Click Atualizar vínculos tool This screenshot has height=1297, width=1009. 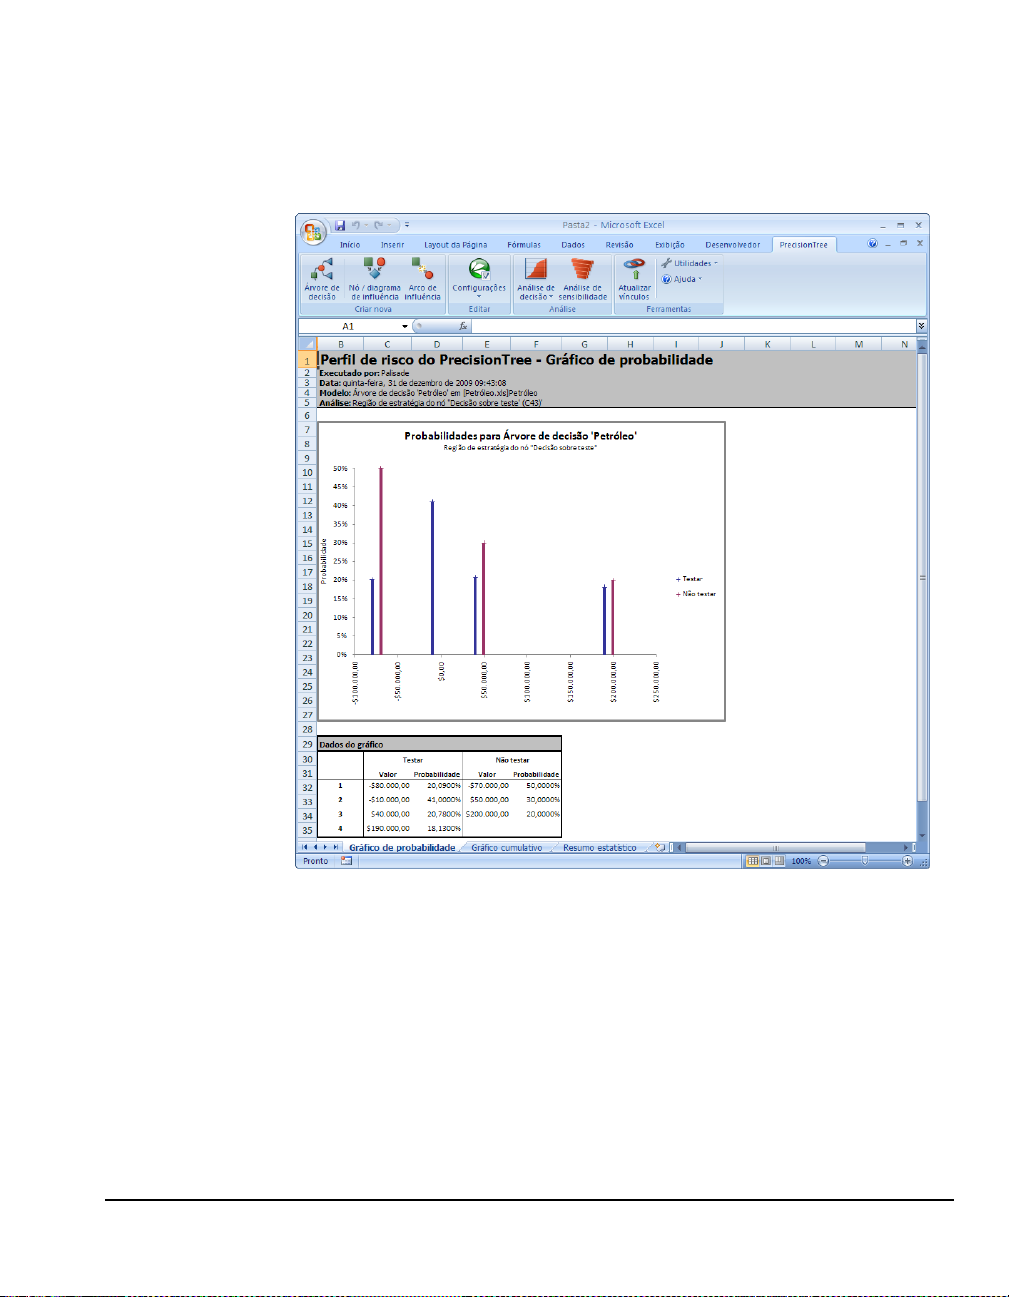click(x=634, y=279)
